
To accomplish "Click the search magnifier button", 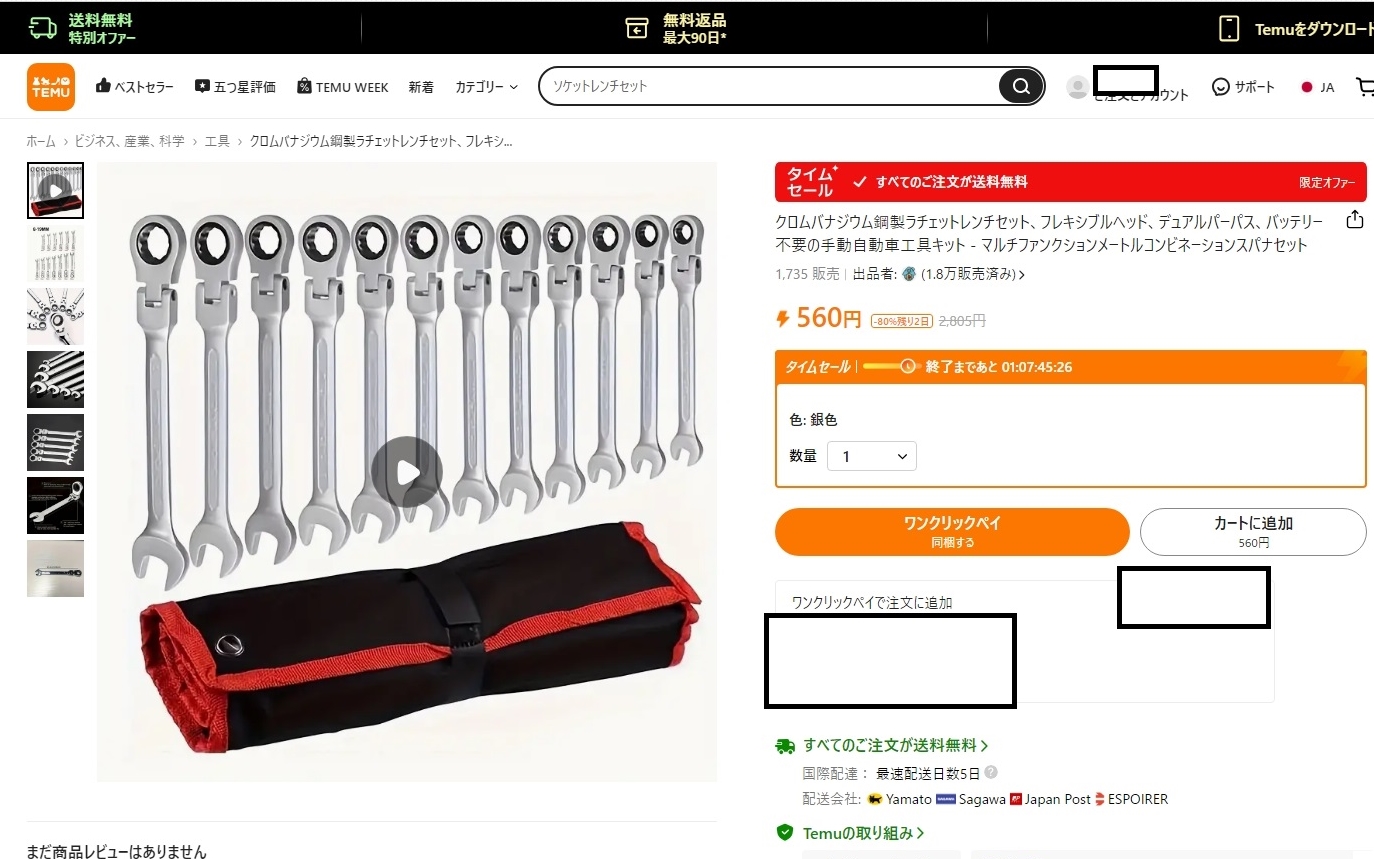I will click(x=1021, y=86).
